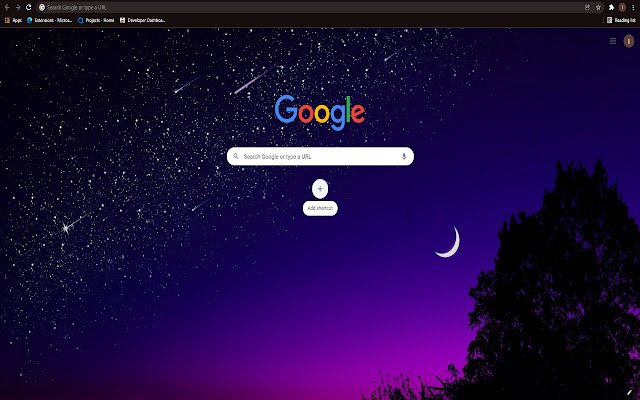This screenshot has width=640, height=400.
Task: Open Chrome three-dot menu
Action: [x=633, y=7]
